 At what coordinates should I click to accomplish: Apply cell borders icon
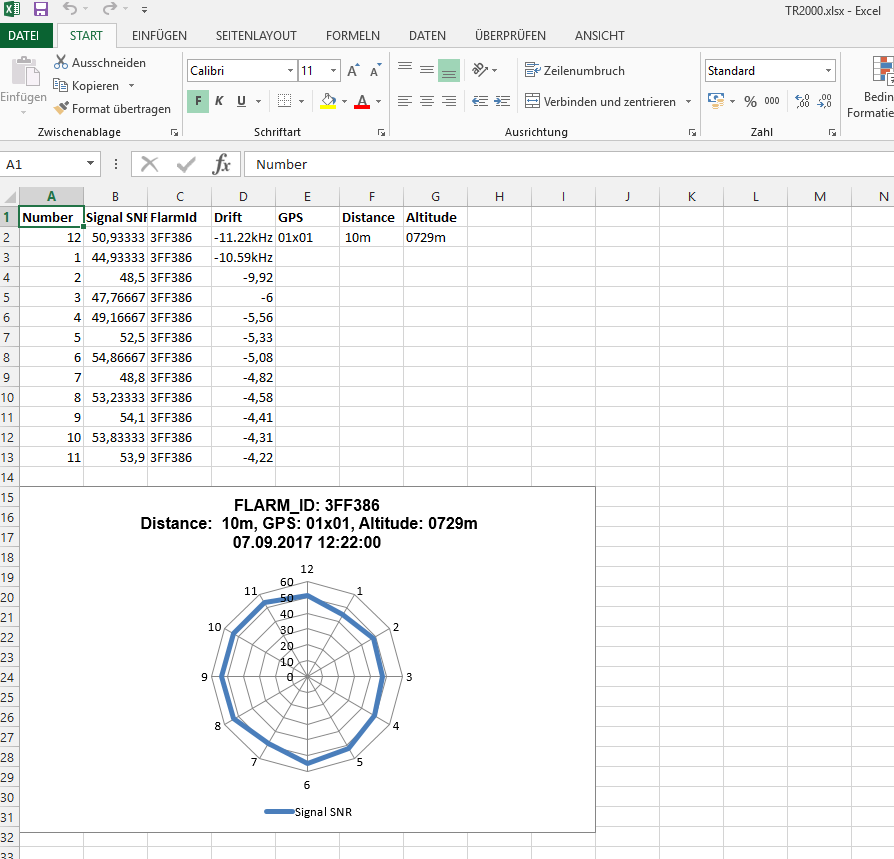click(284, 101)
